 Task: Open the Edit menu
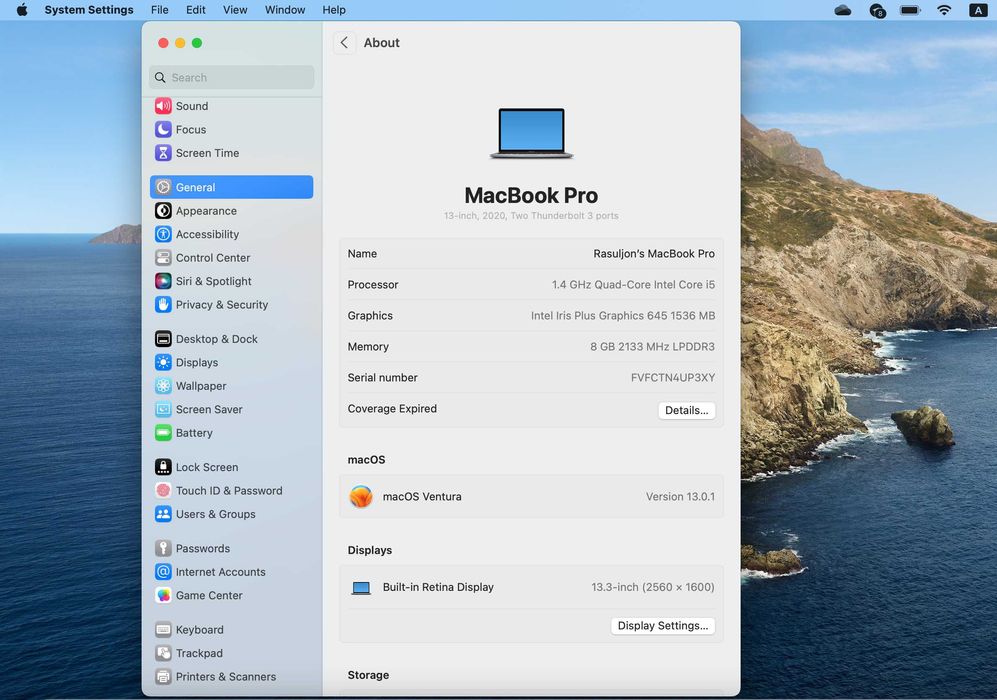(x=196, y=10)
